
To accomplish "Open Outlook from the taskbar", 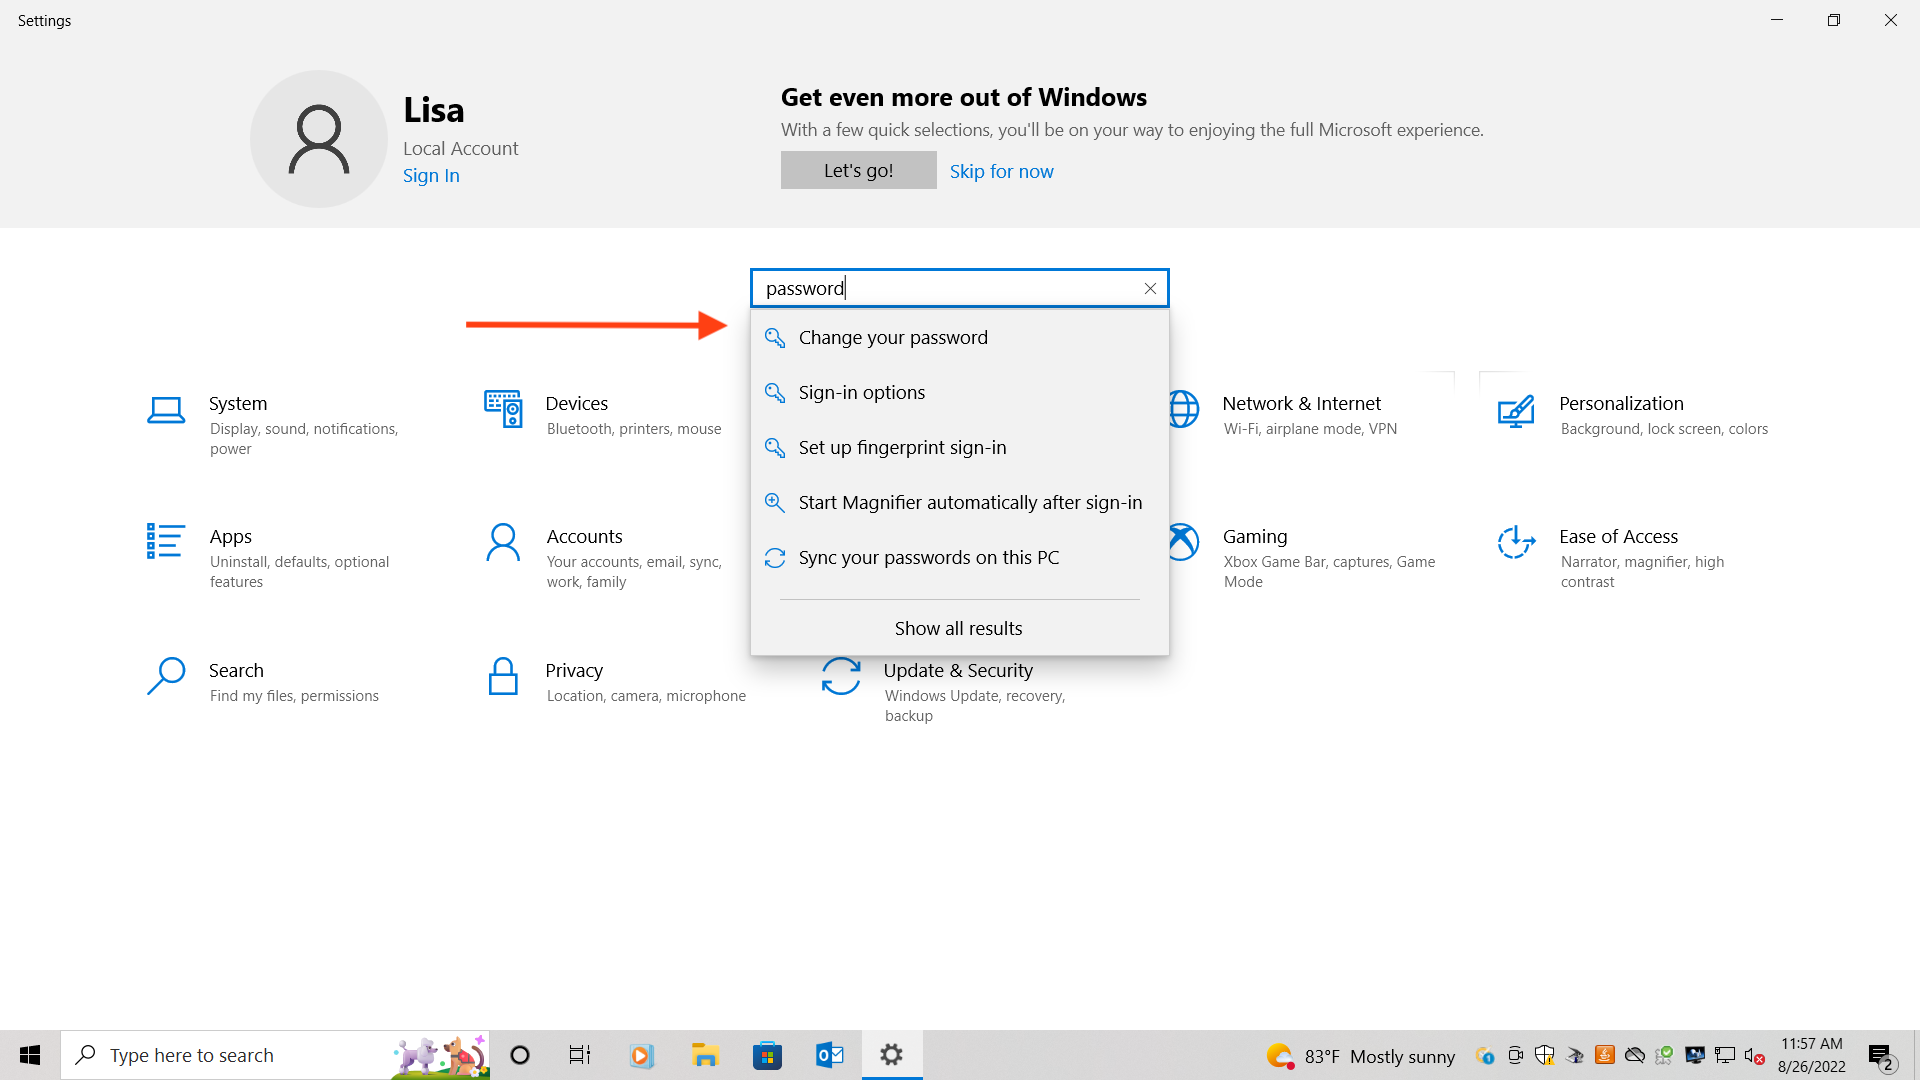I will coord(830,1055).
